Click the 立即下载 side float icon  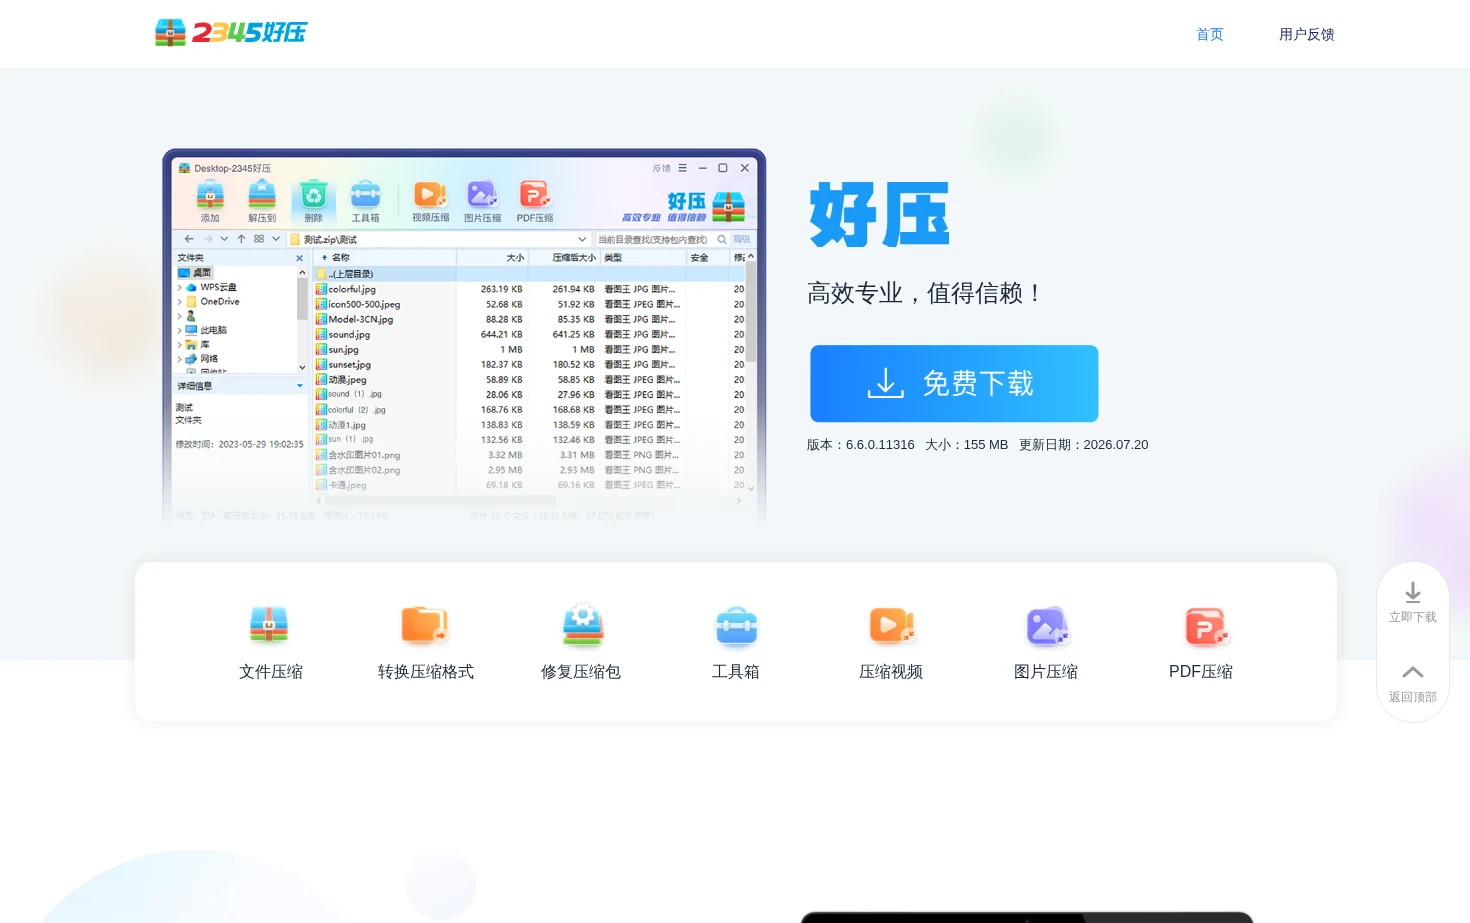(x=1413, y=593)
